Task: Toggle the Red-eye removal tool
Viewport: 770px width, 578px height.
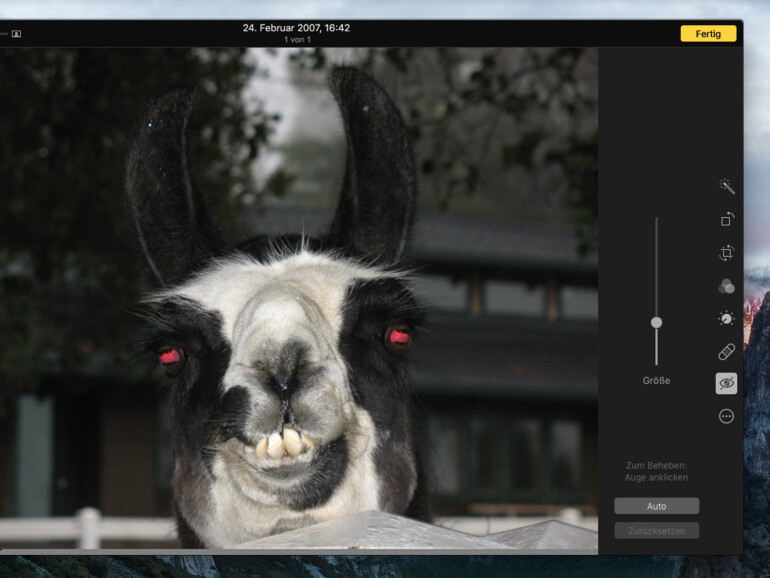Action: tap(726, 383)
